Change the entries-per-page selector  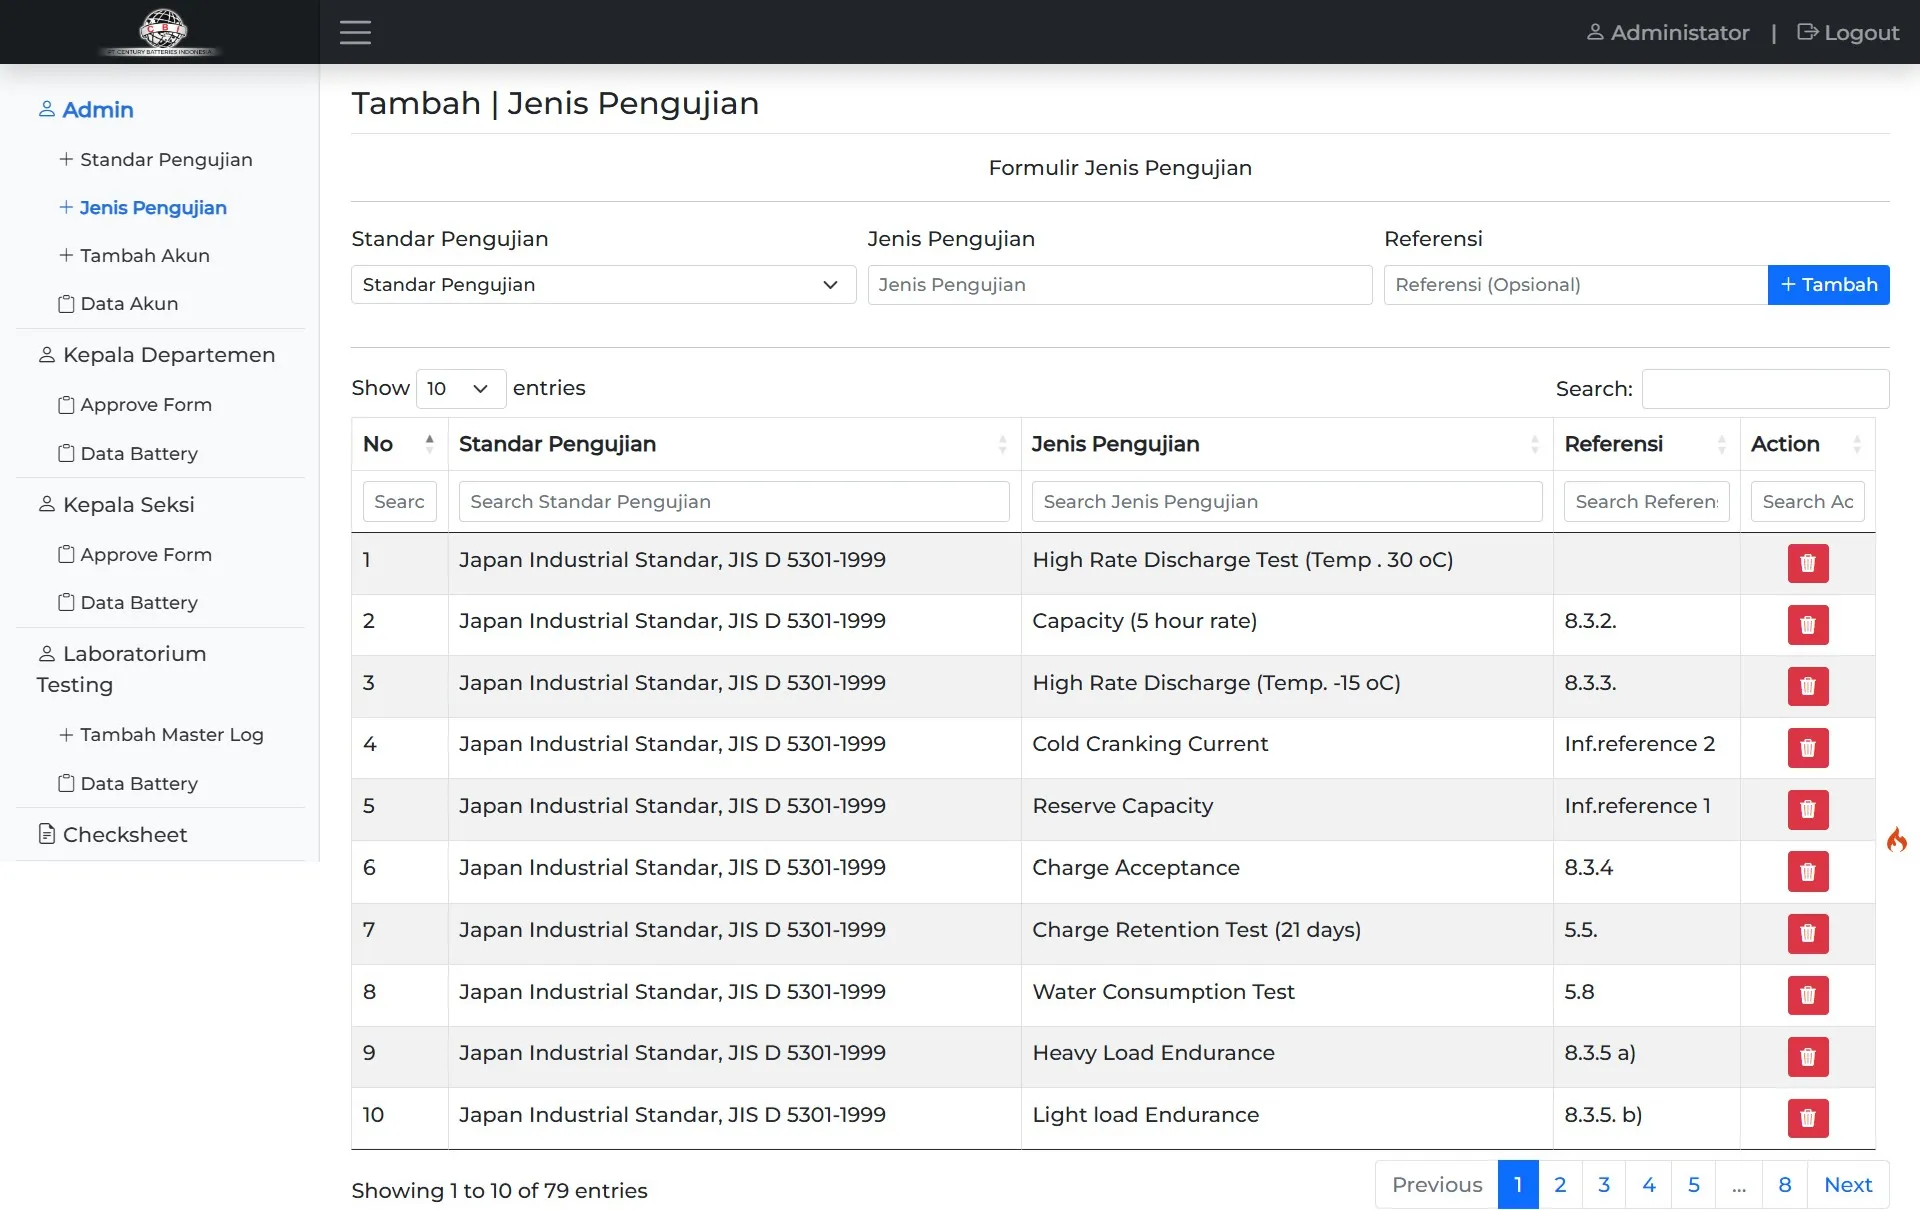[x=460, y=388]
